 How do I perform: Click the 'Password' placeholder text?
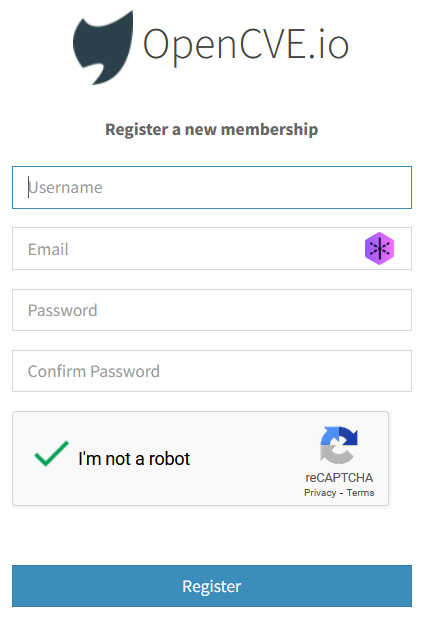63,311
